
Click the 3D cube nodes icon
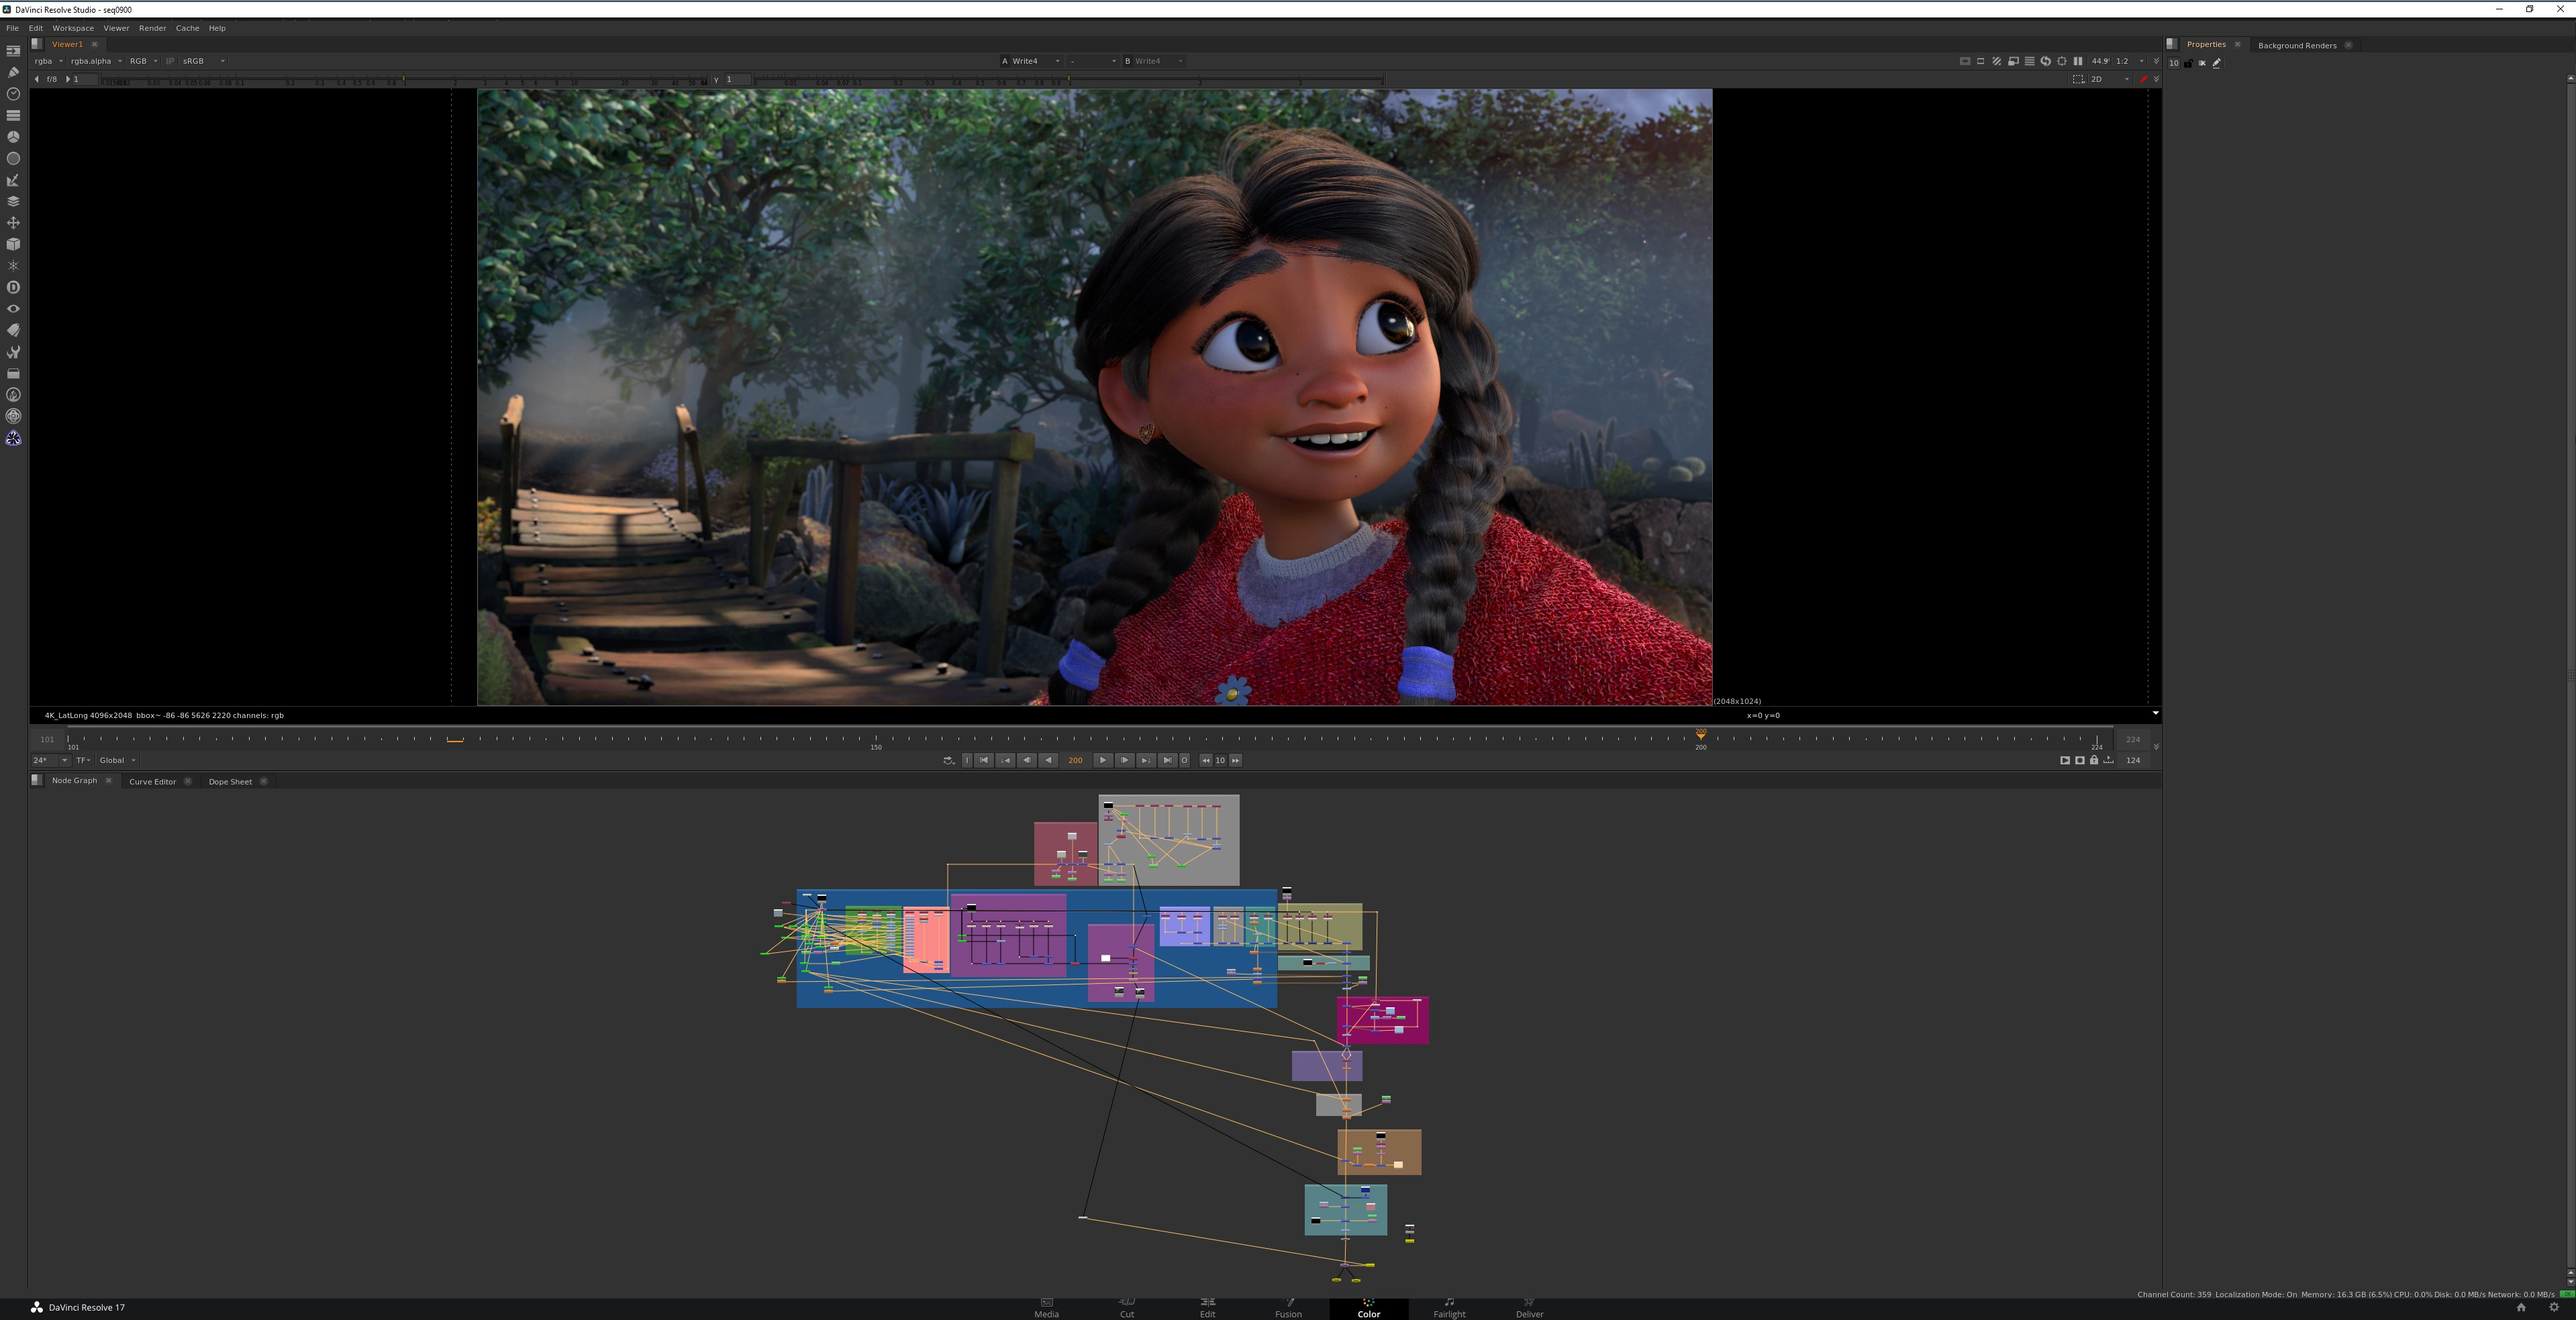(13, 244)
